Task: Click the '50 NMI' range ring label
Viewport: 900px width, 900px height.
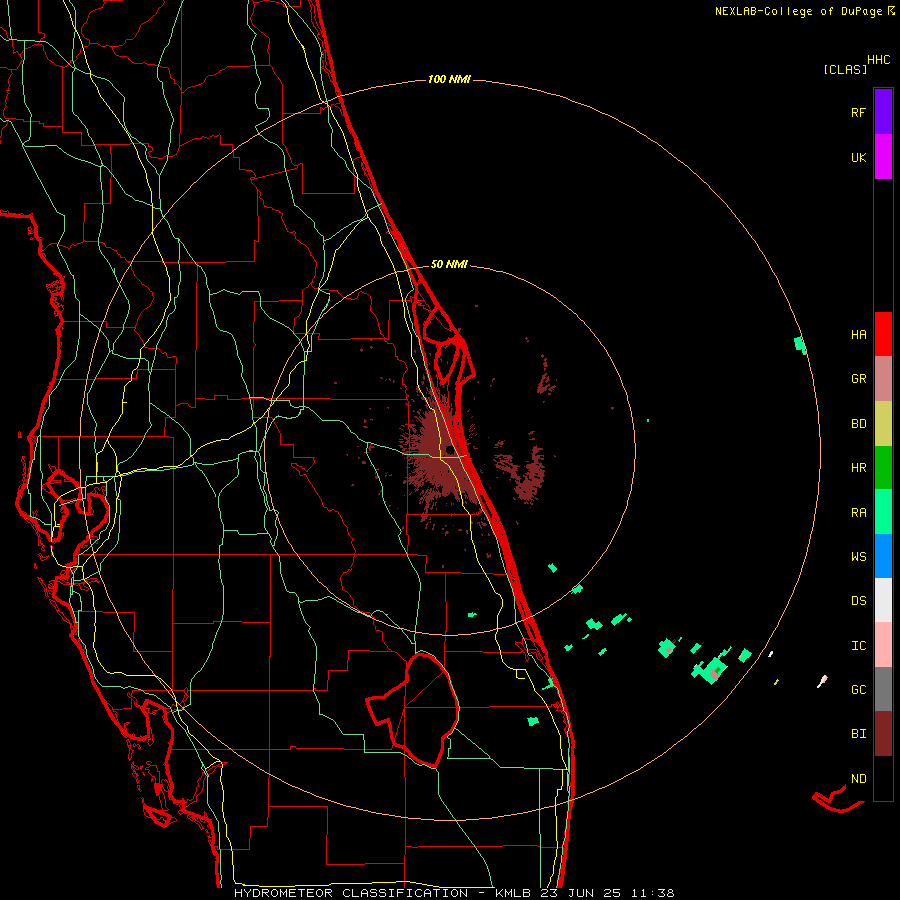Action: 449,265
